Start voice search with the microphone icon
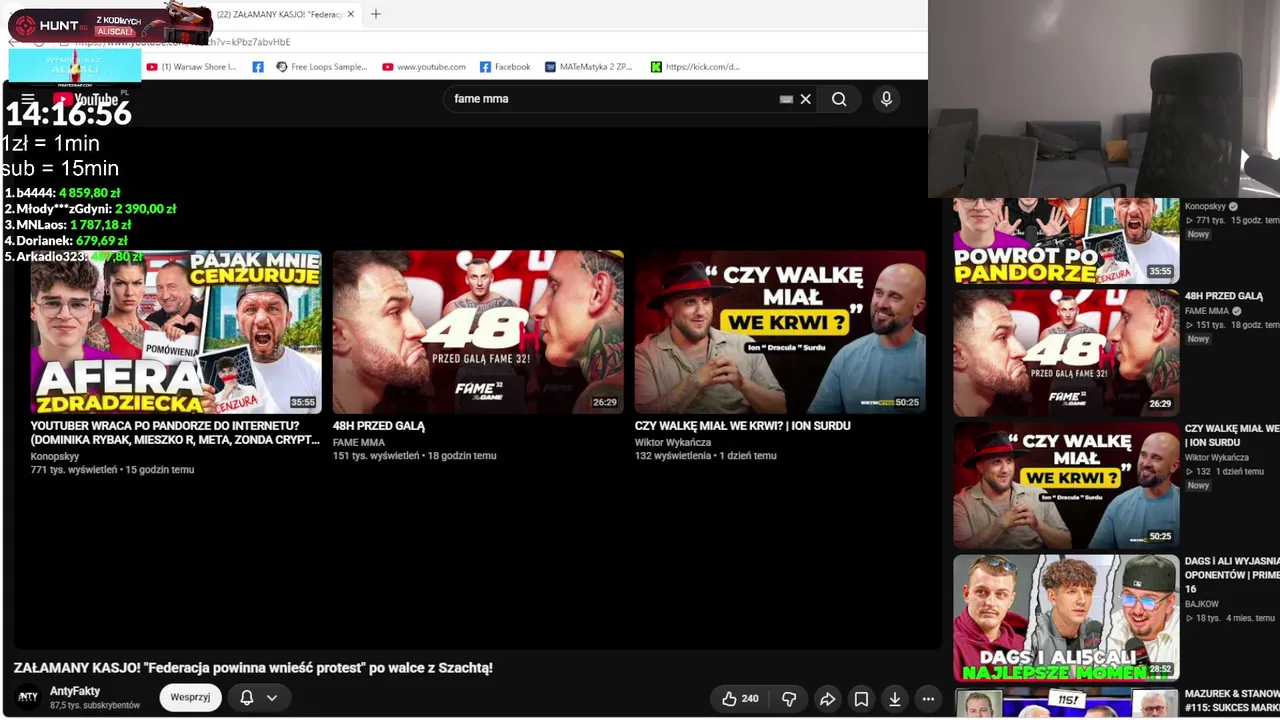1280x720 pixels. 886,99
